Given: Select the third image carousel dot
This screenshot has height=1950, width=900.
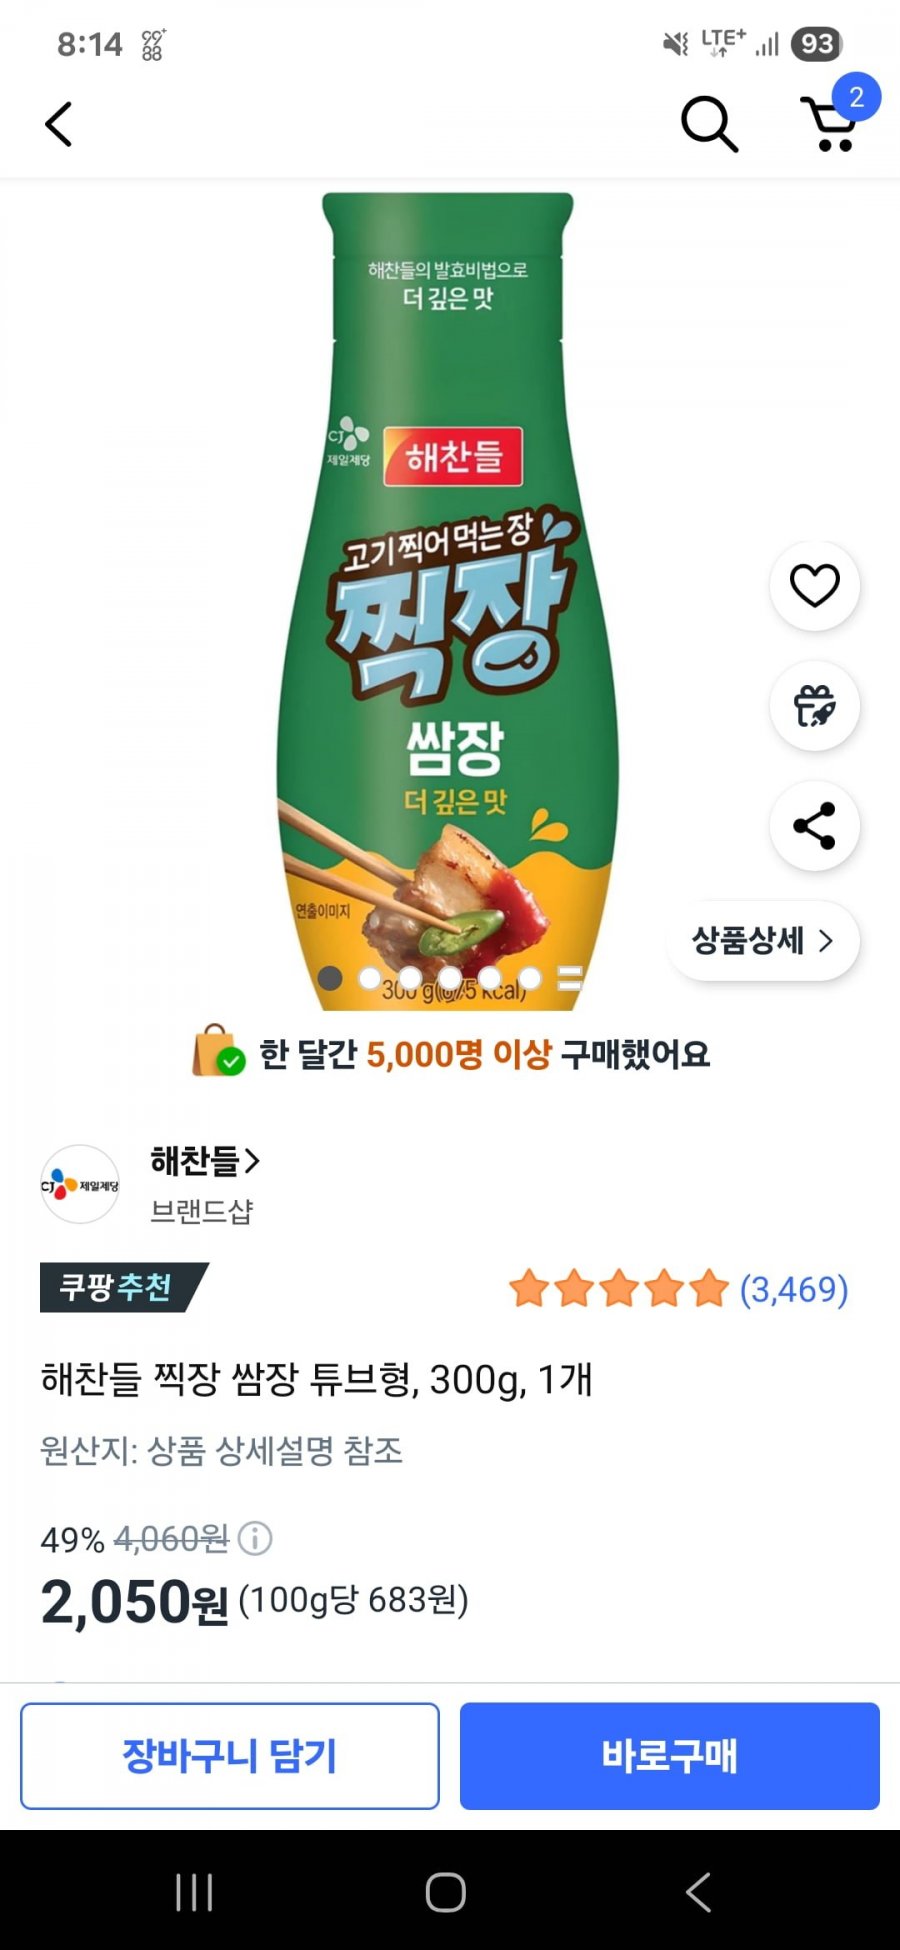Looking at the screenshot, I should point(410,978).
